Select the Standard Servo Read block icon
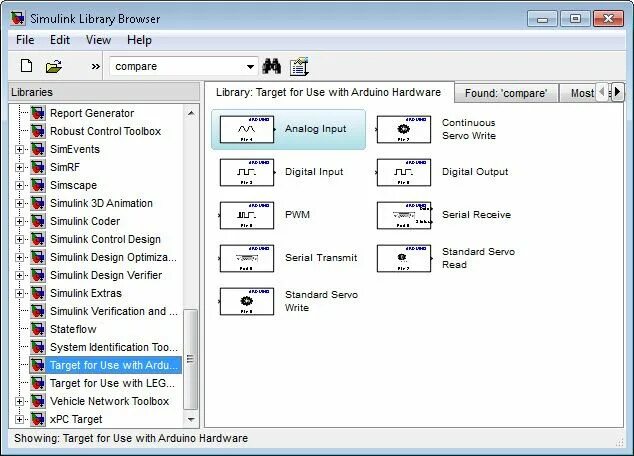Viewport: 634px width, 456px height. click(x=404, y=258)
